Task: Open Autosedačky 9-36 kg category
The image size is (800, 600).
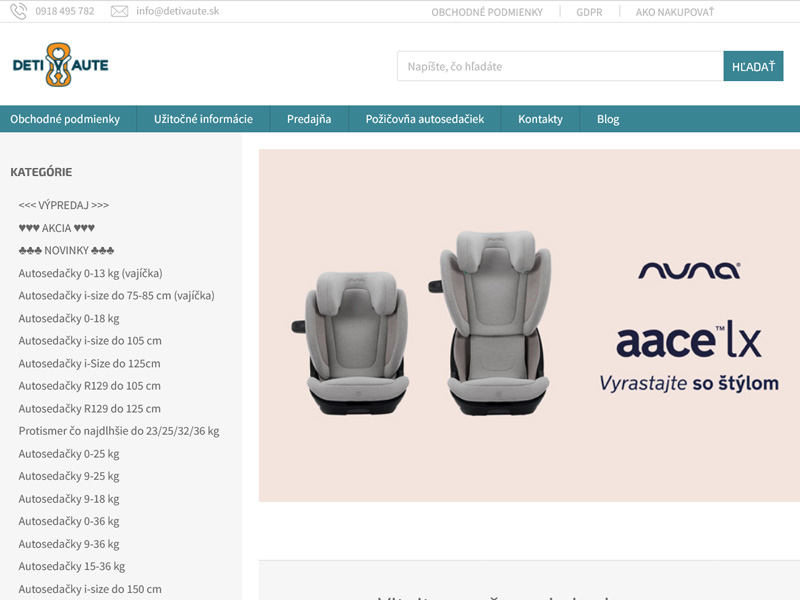Action: point(69,544)
